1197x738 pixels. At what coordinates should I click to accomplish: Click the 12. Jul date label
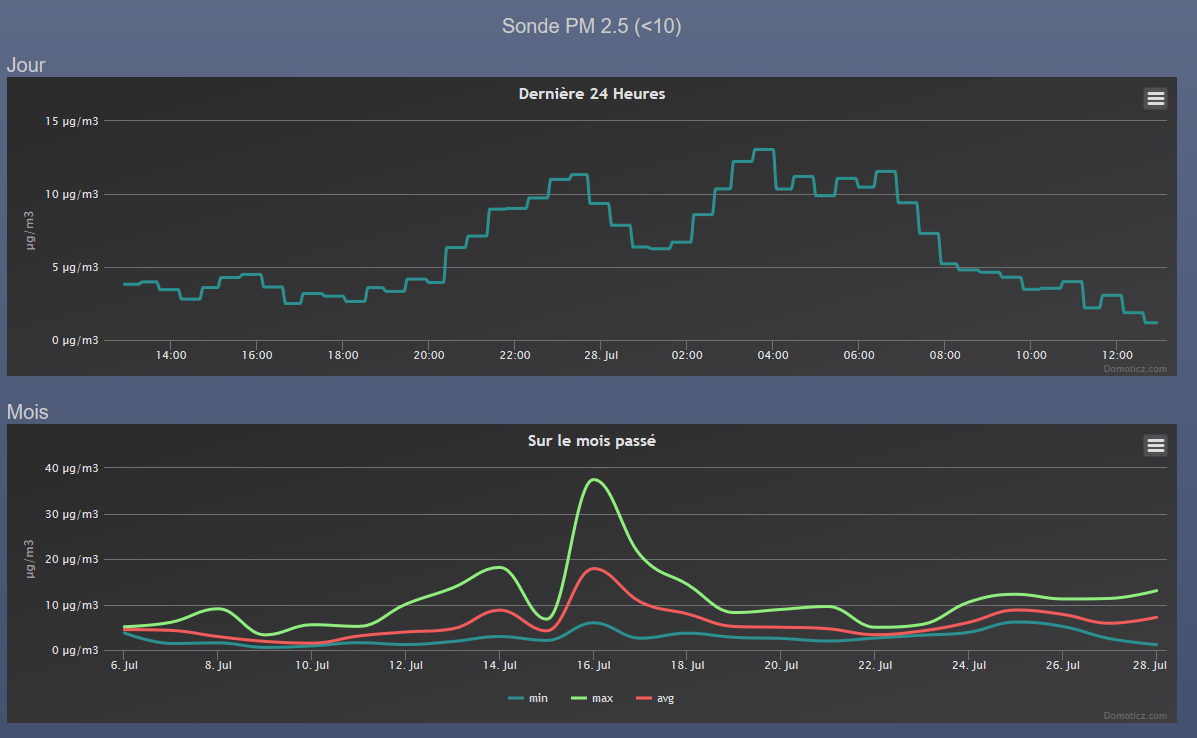(x=406, y=665)
